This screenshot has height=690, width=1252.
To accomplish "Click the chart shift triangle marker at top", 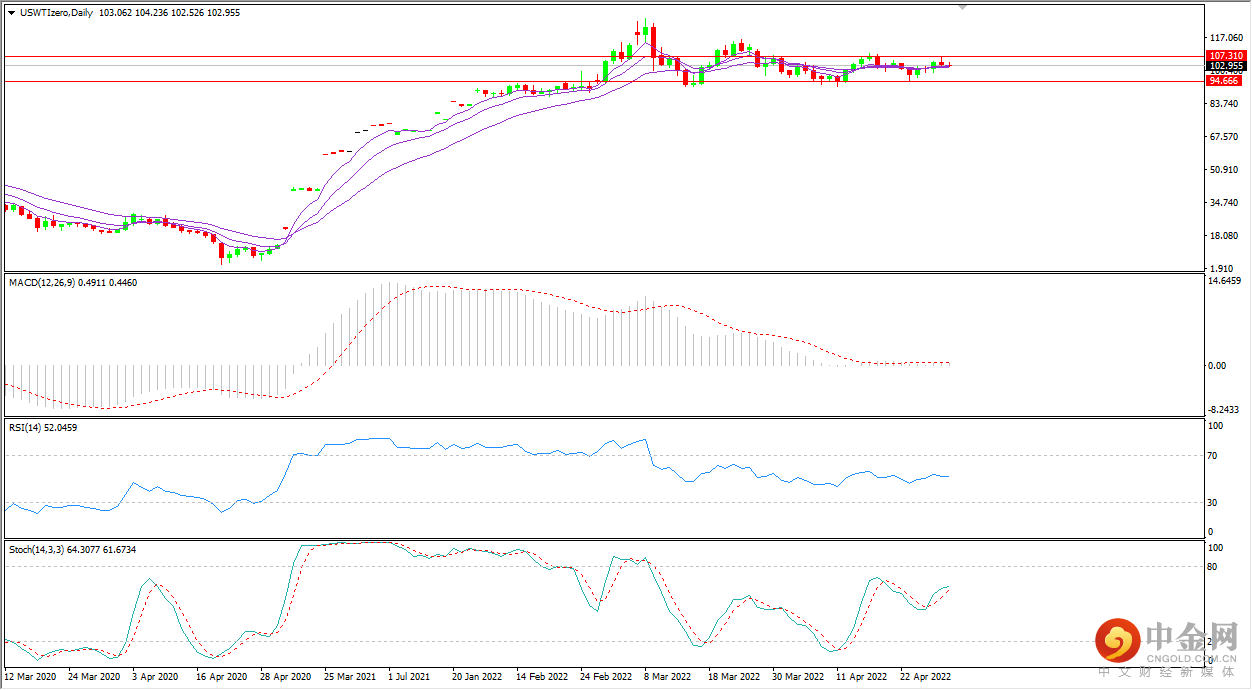I will click(962, 6).
